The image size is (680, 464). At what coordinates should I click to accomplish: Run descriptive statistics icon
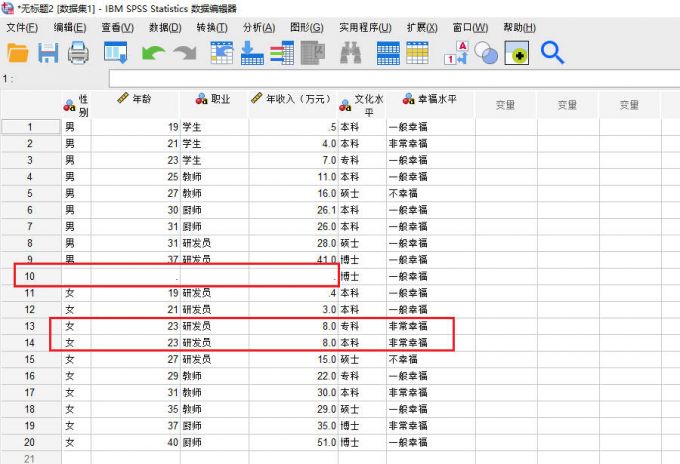(x=313, y=53)
